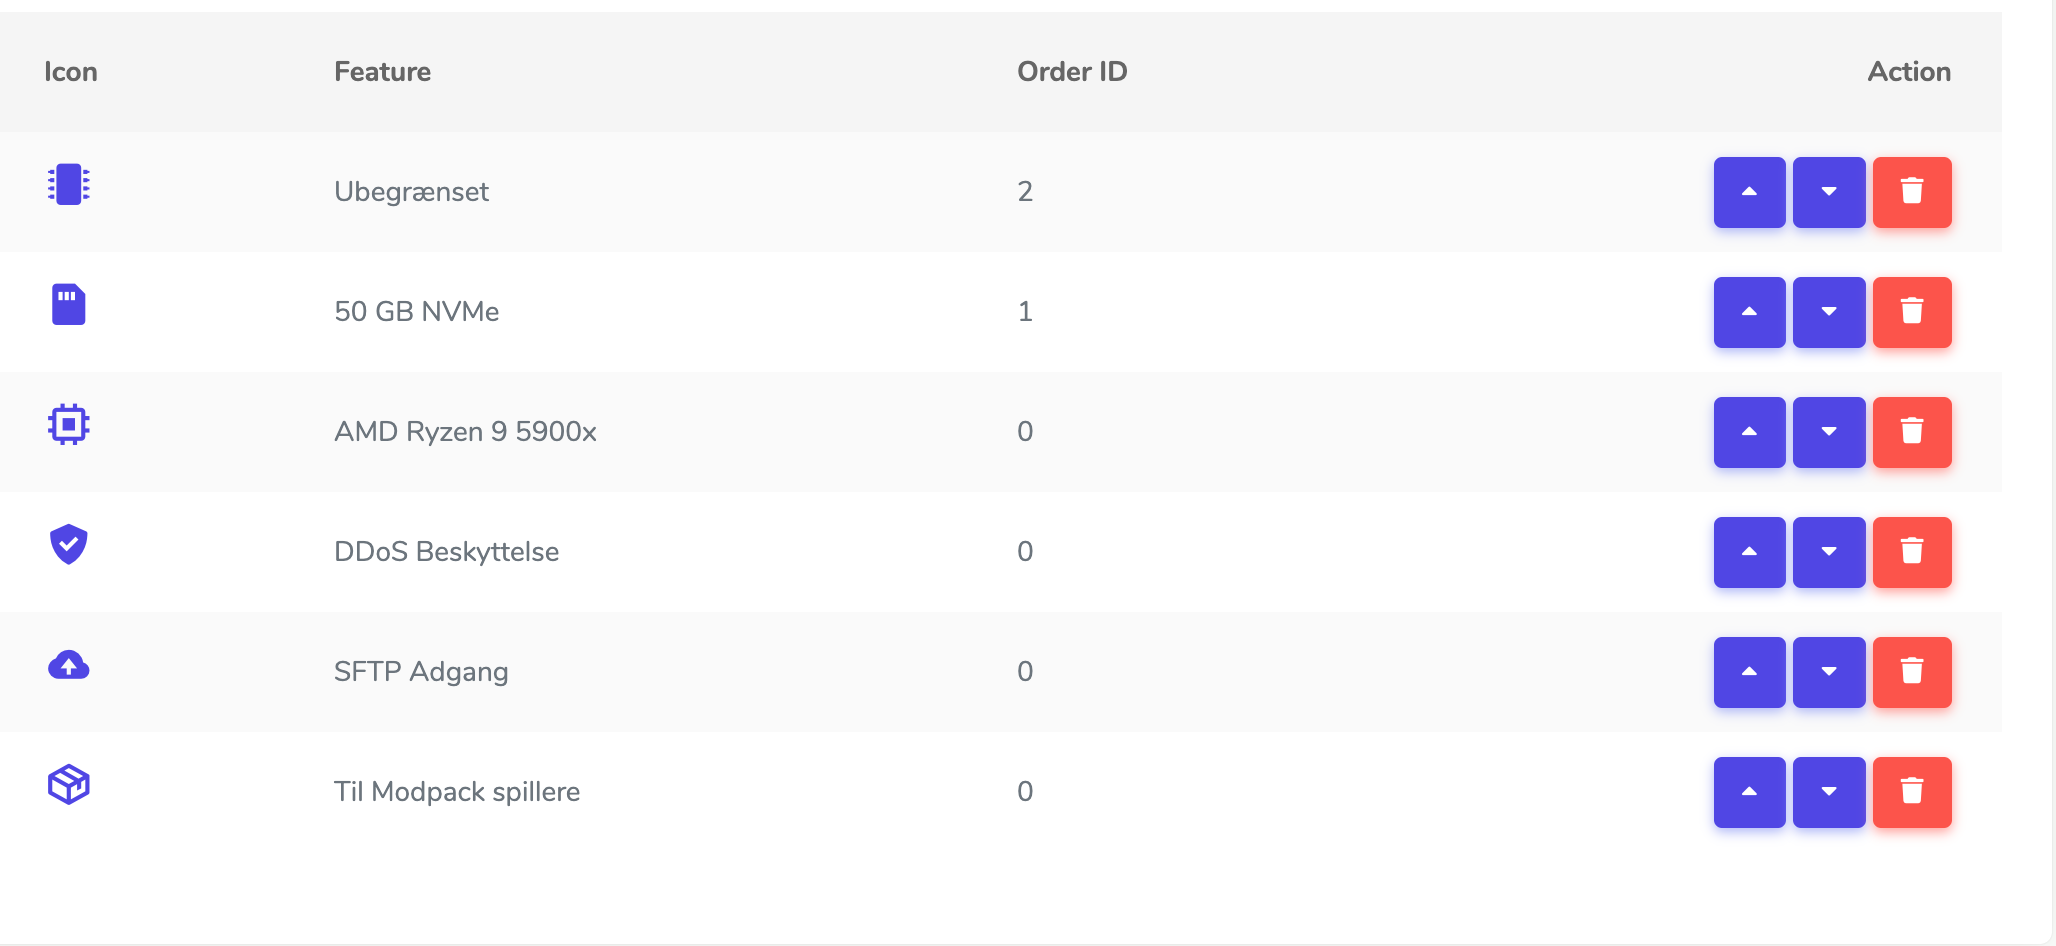
Task: Click the down chevron for Ubegrænset
Action: click(x=1829, y=192)
